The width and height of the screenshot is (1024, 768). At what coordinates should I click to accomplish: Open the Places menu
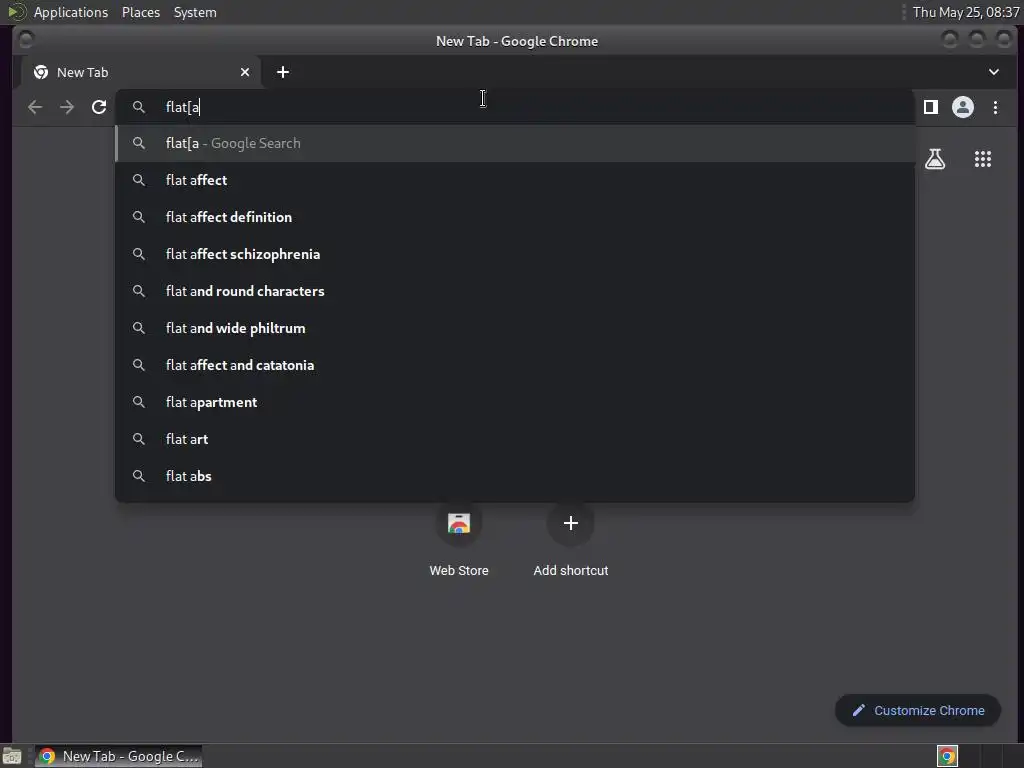click(141, 12)
